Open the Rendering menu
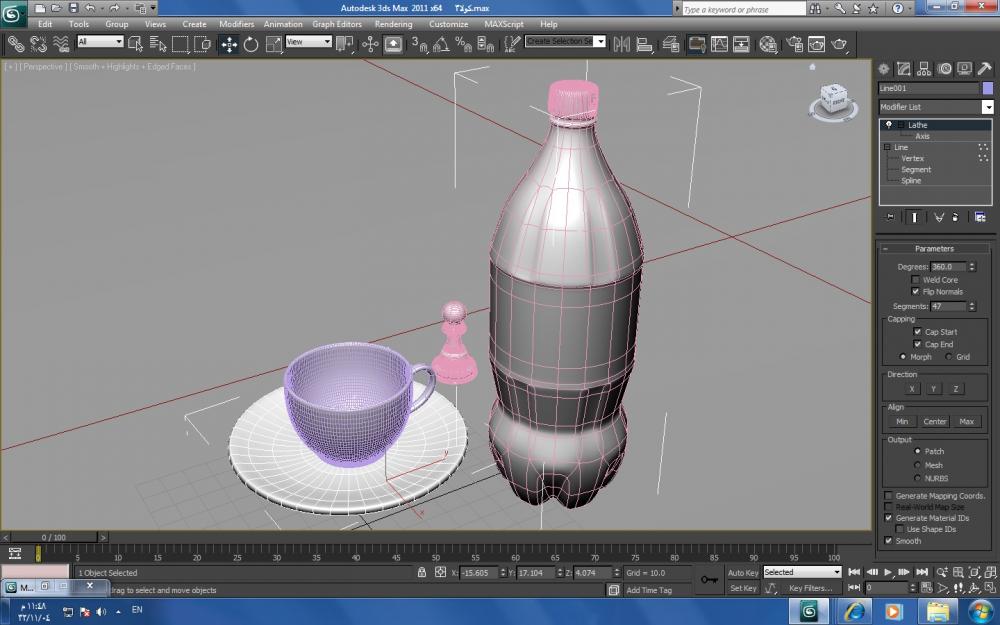Image resolution: width=1000 pixels, height=625 pixels. [x=393, y=24]
